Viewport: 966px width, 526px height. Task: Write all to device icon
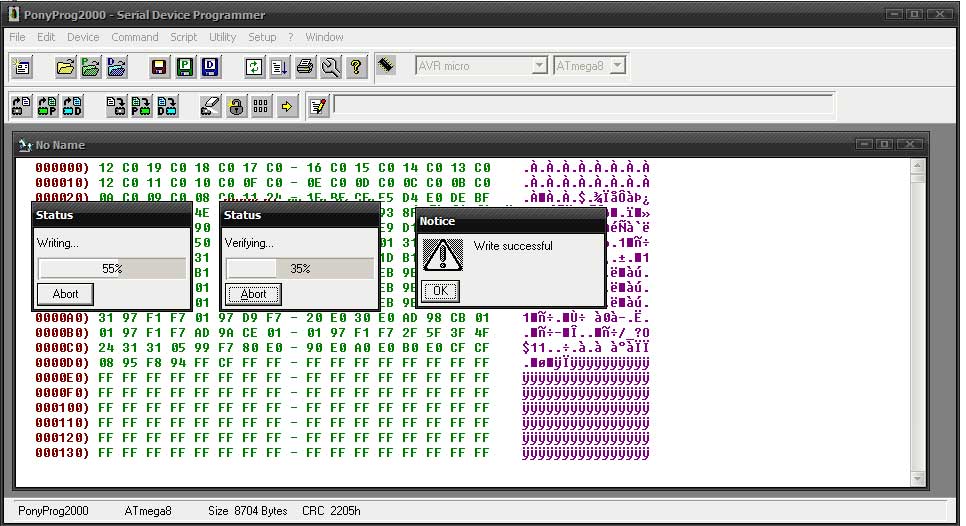pyautogui.click(x=116, y=107)
